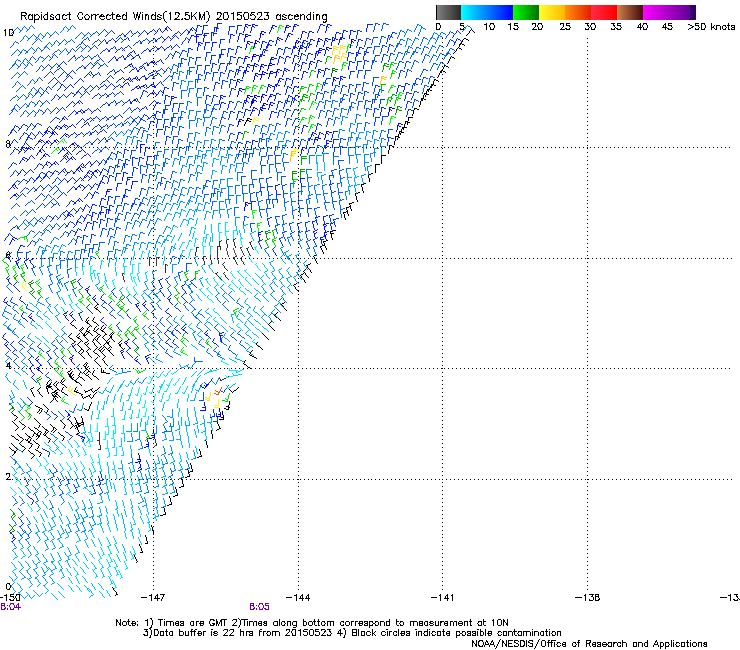
Task: Pick the gray 0-5 knots color segment
Action: click(x=448, y=12)
